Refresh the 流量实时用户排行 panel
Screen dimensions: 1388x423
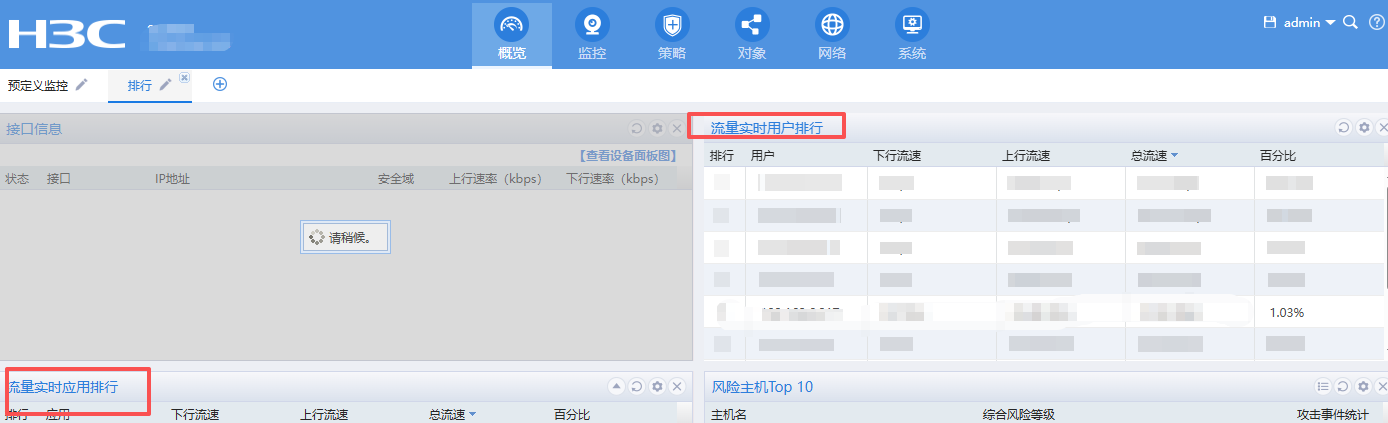[x=1343, y=128]
